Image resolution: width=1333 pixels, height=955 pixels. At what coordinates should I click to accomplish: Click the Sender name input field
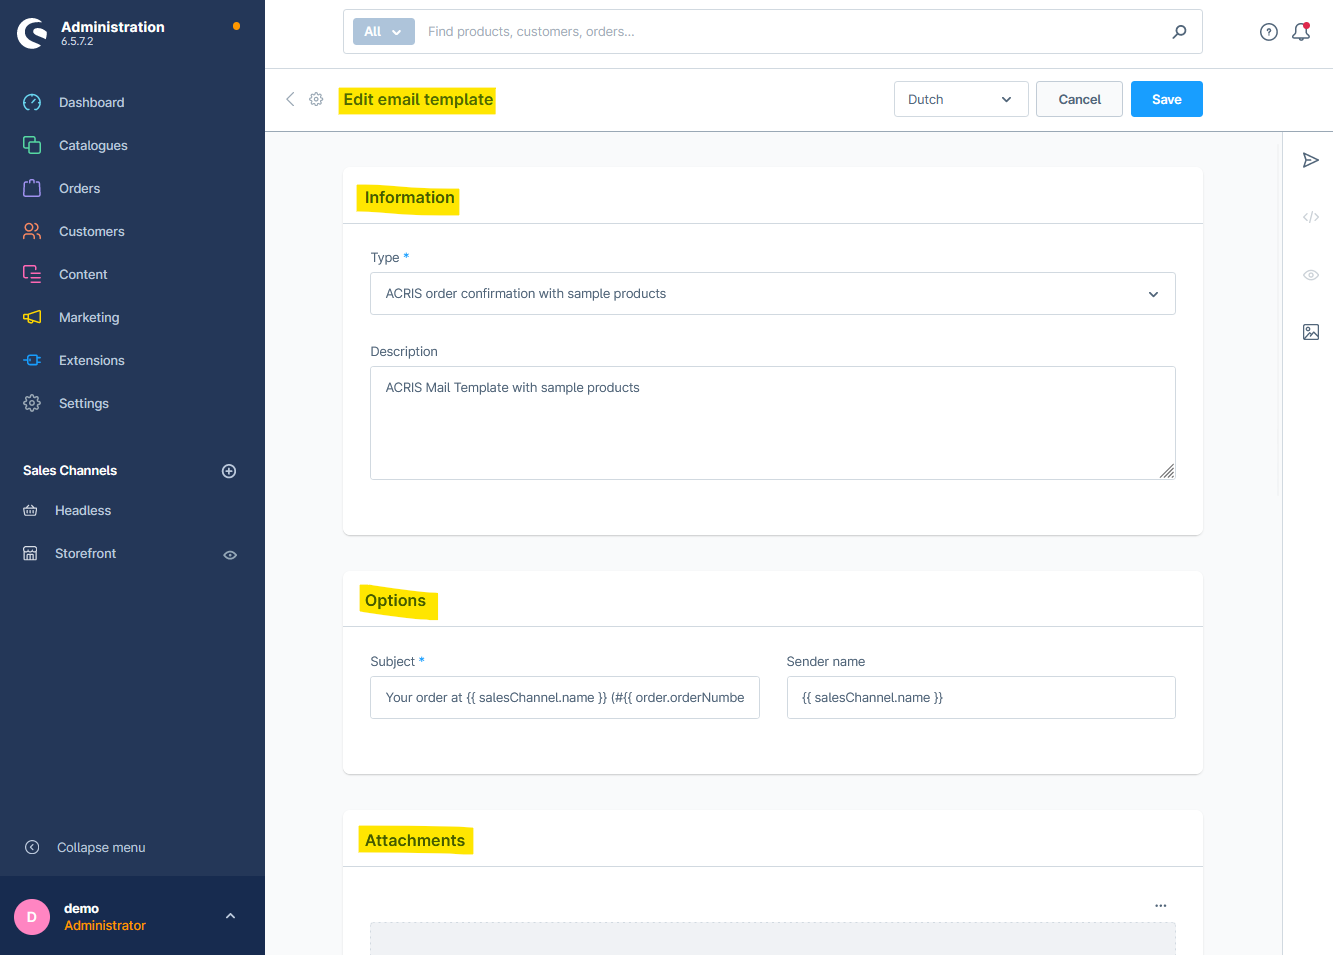coord(981,698)
